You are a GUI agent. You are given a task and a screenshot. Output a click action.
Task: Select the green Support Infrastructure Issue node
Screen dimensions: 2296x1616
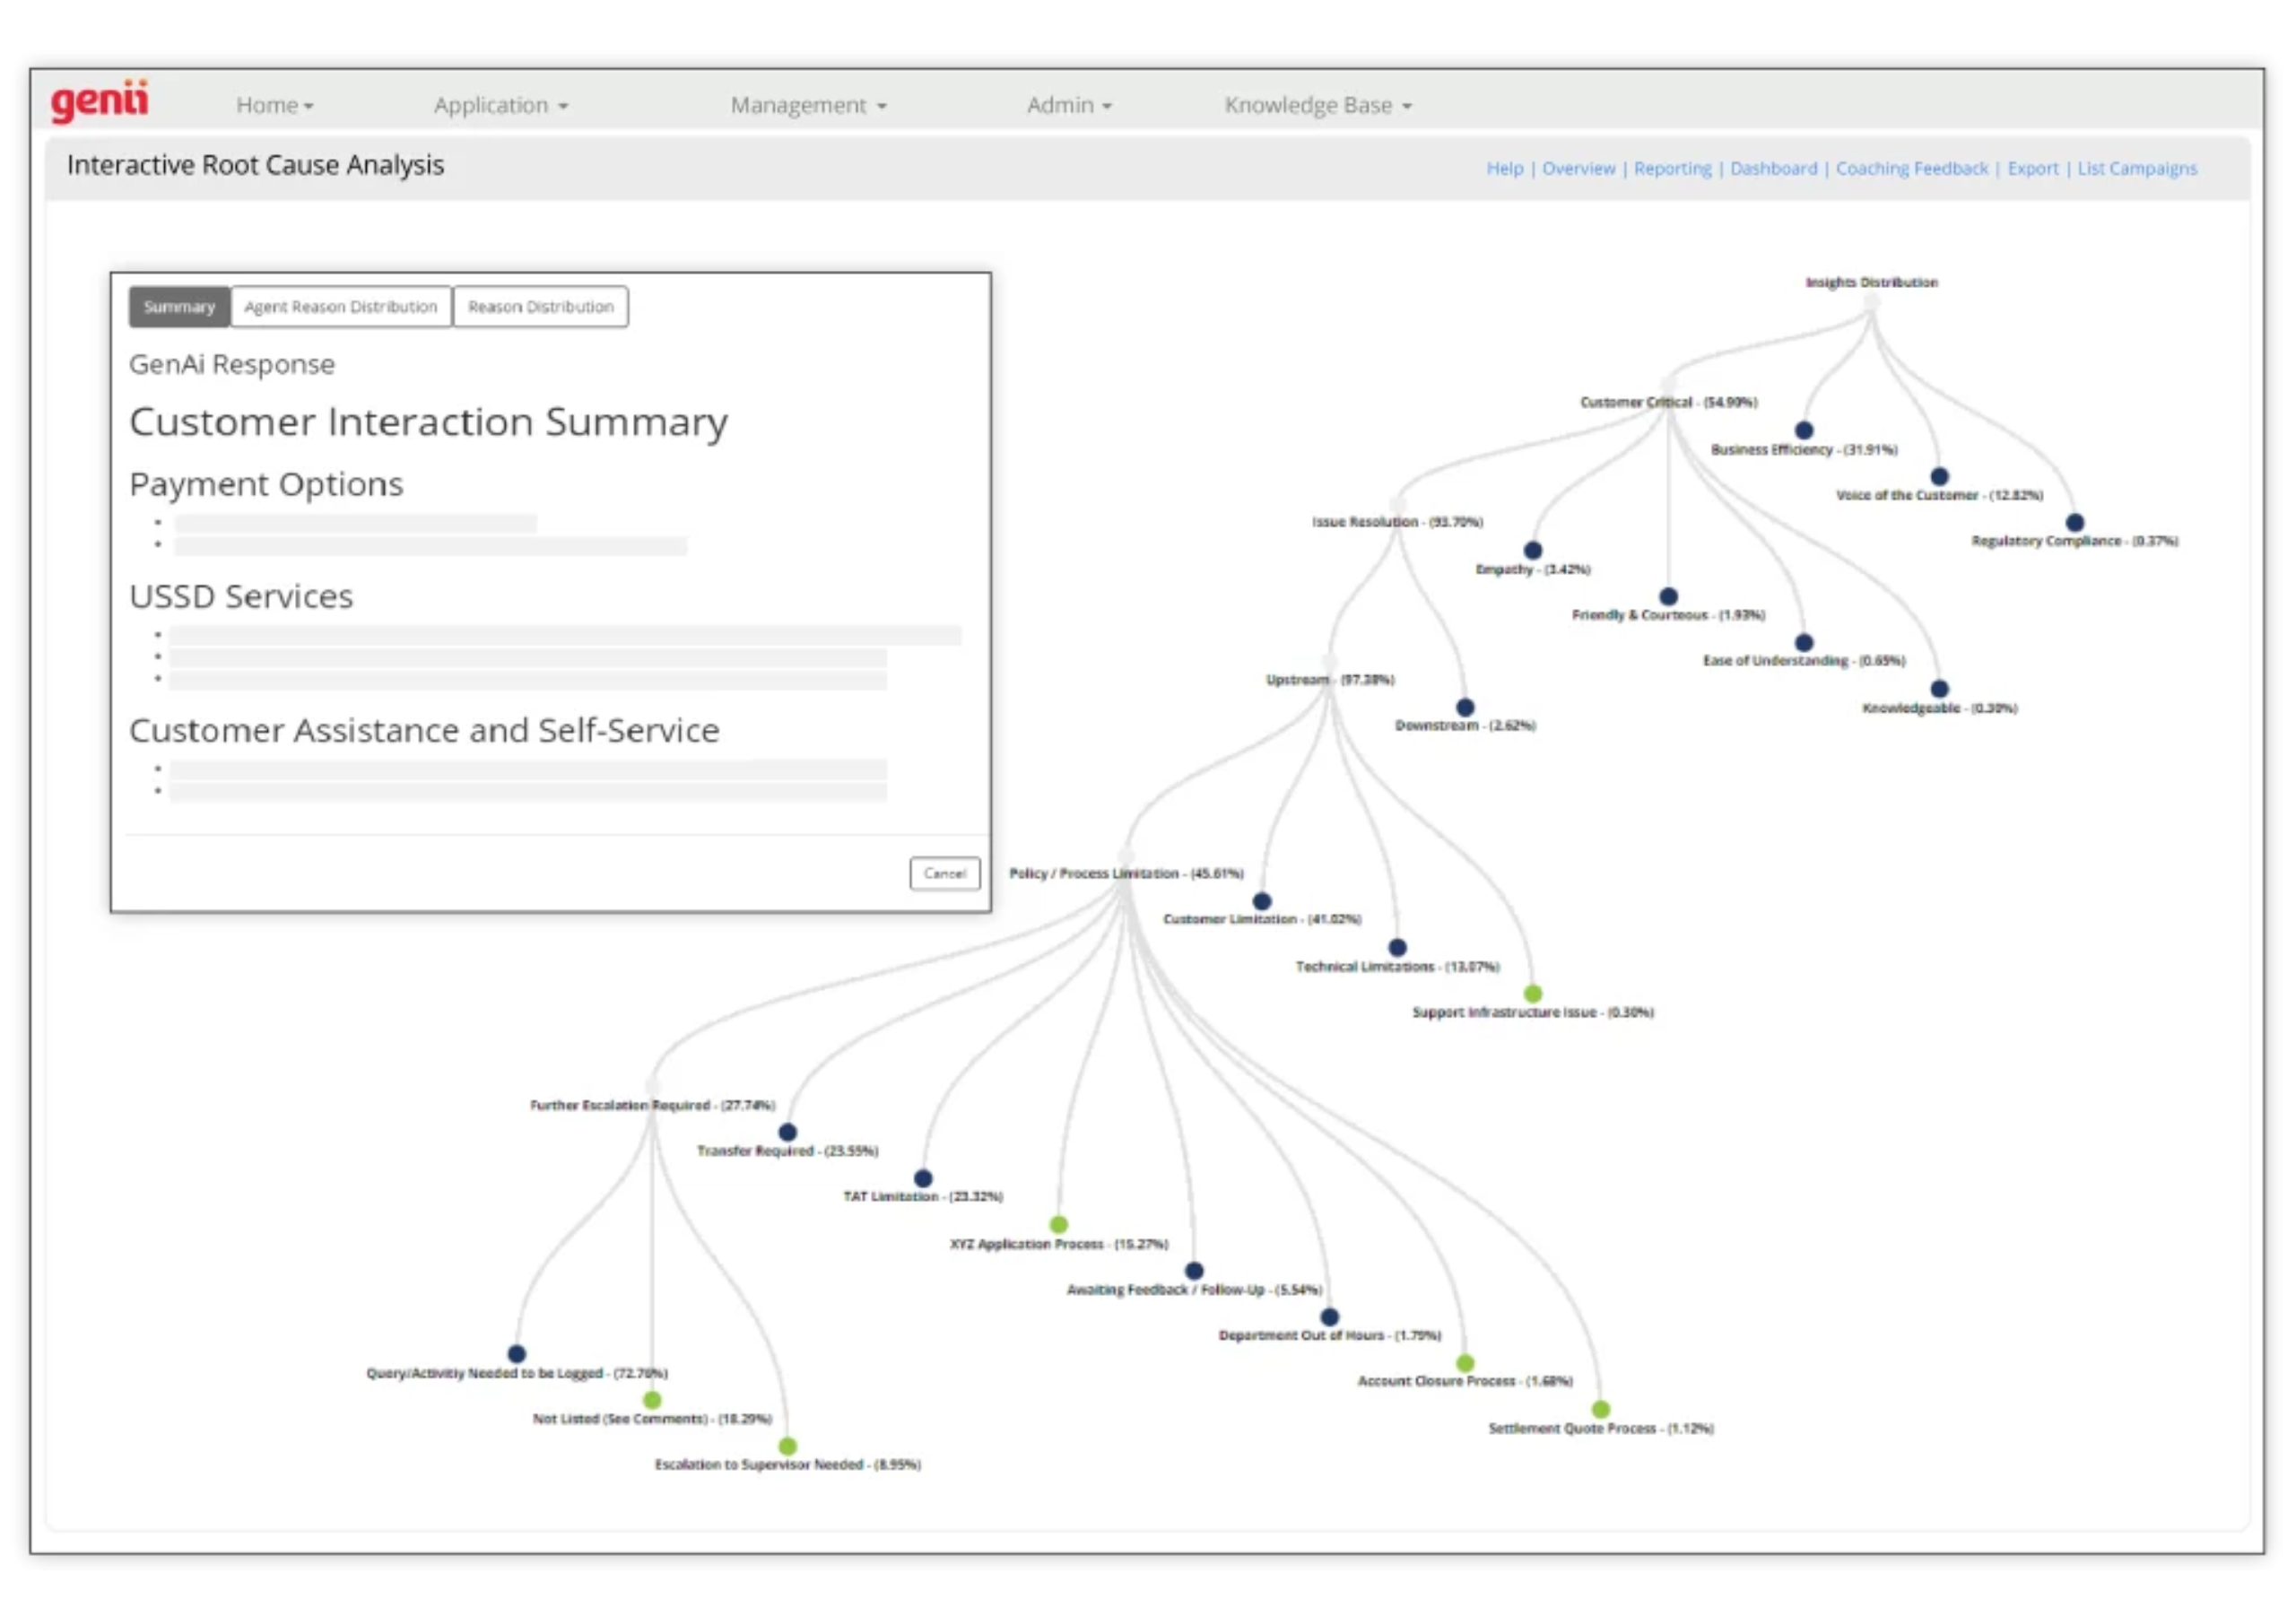point(1531,993)
